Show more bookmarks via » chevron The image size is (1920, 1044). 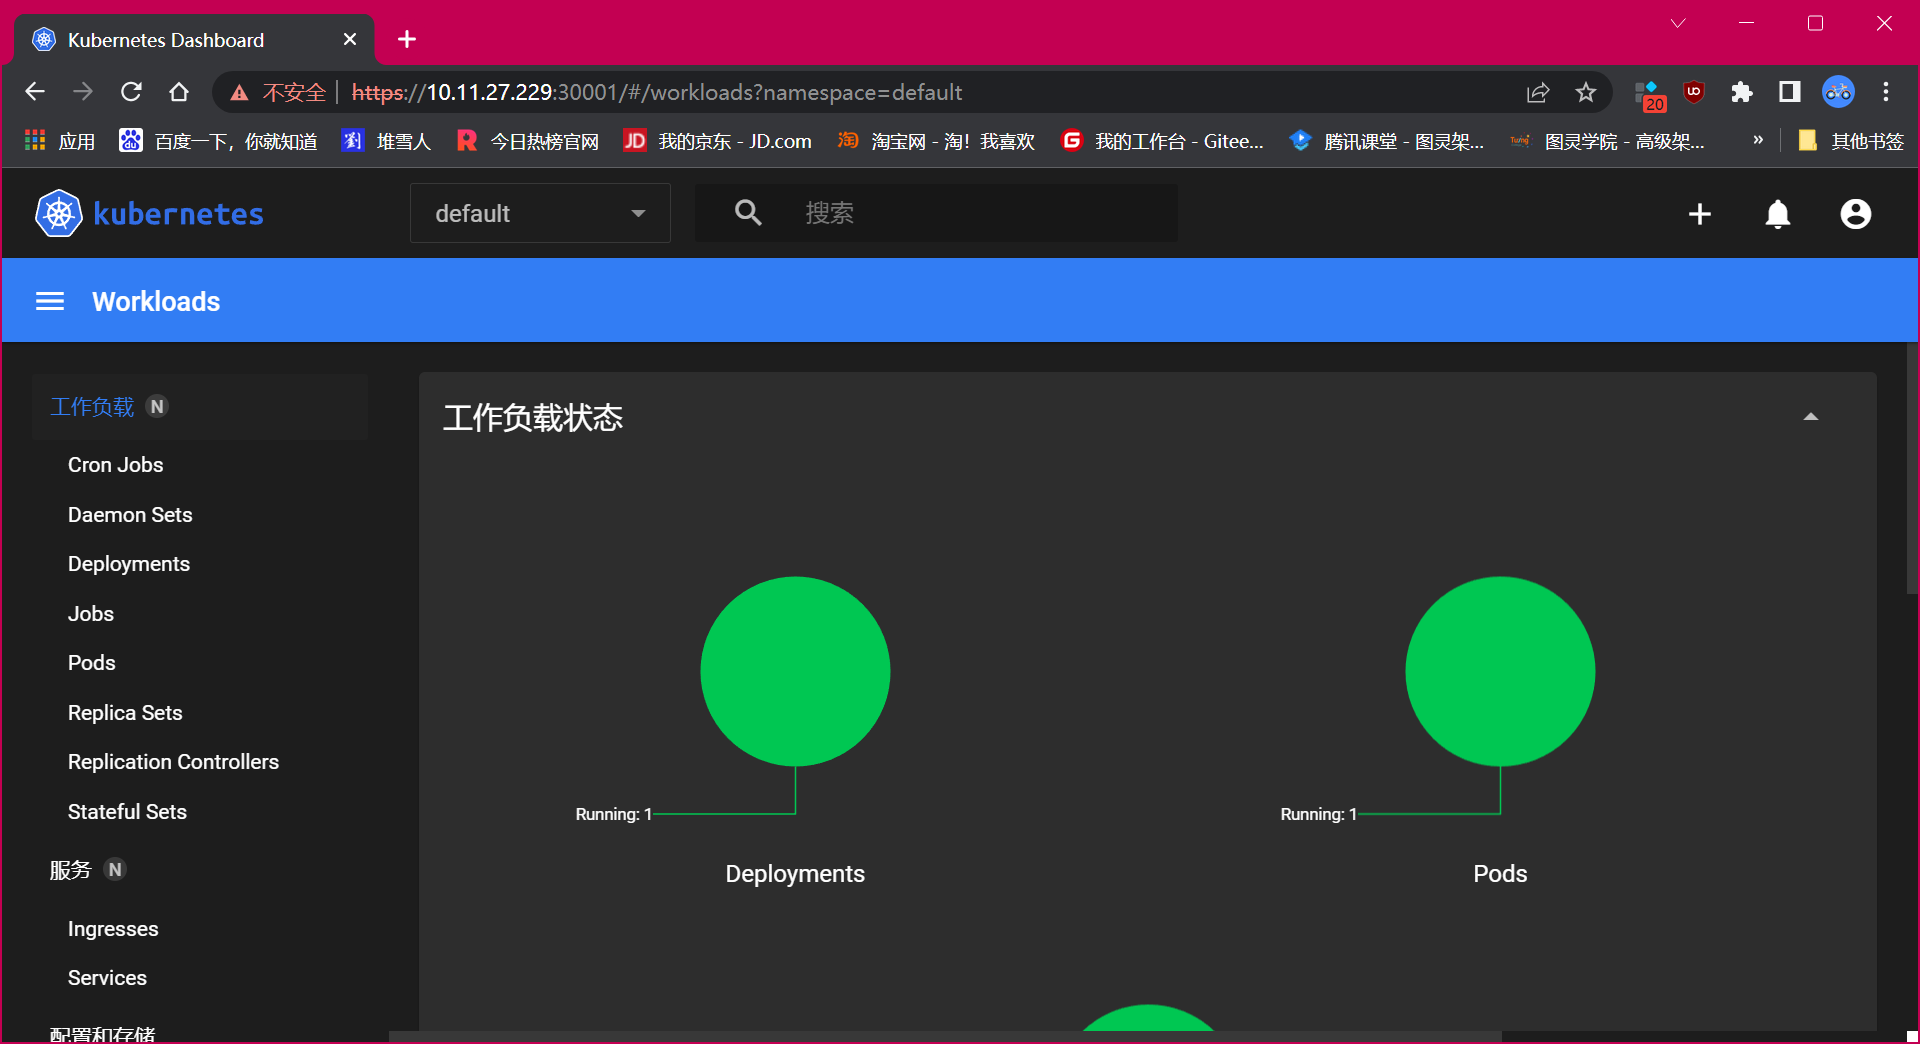1758,140
